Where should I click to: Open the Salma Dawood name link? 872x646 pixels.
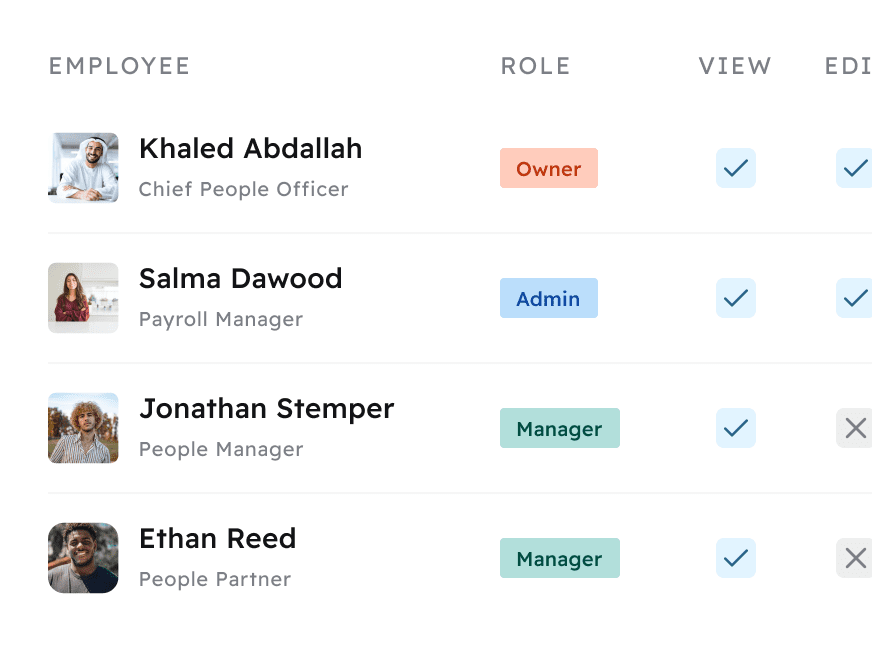point(240,278)
